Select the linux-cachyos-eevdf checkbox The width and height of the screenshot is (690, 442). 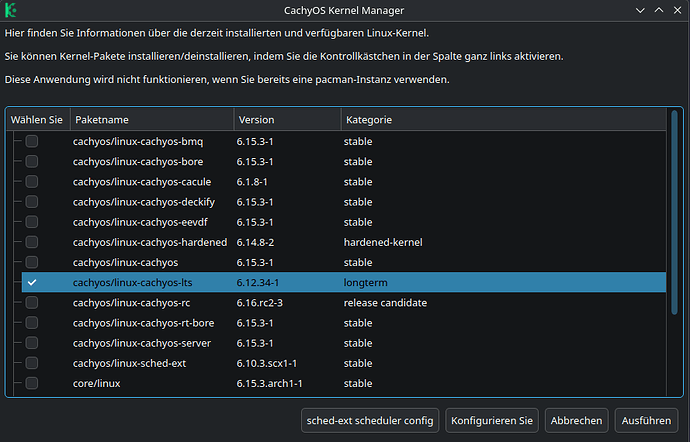pyautogui.click(x=32, y=222)
